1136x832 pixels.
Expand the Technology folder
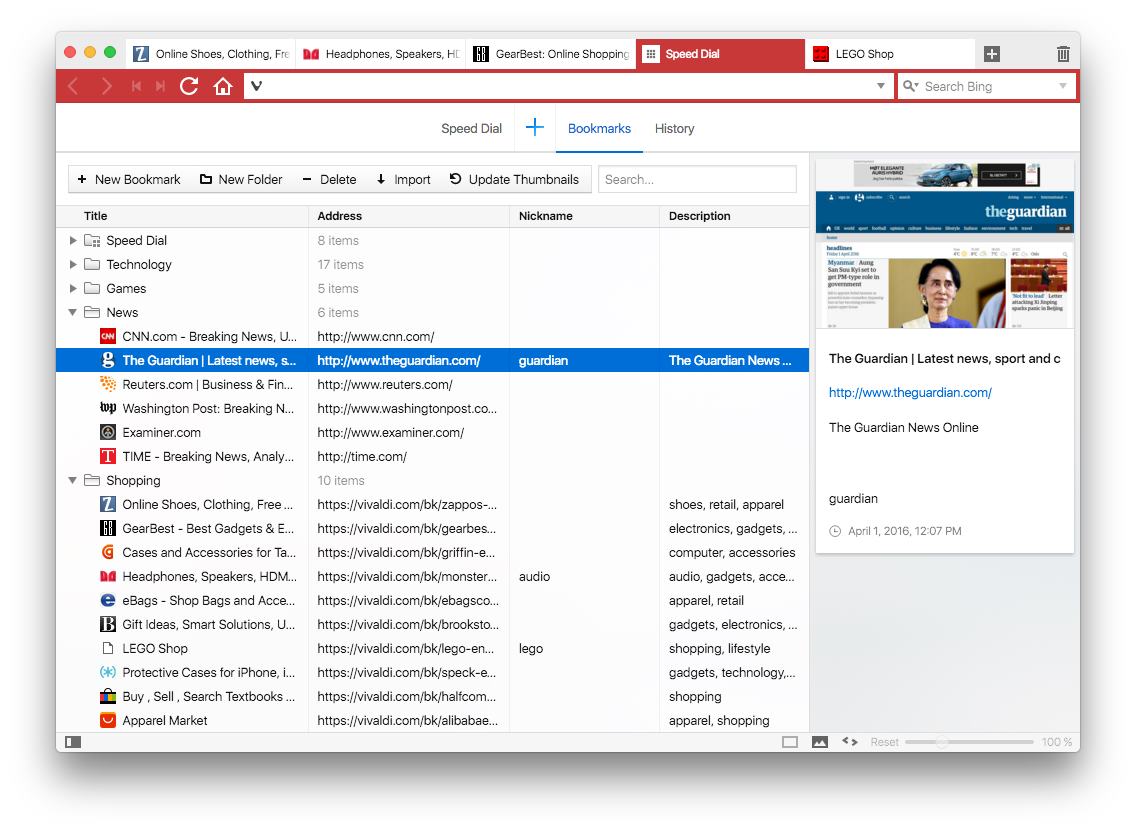(x=72, y=265)
